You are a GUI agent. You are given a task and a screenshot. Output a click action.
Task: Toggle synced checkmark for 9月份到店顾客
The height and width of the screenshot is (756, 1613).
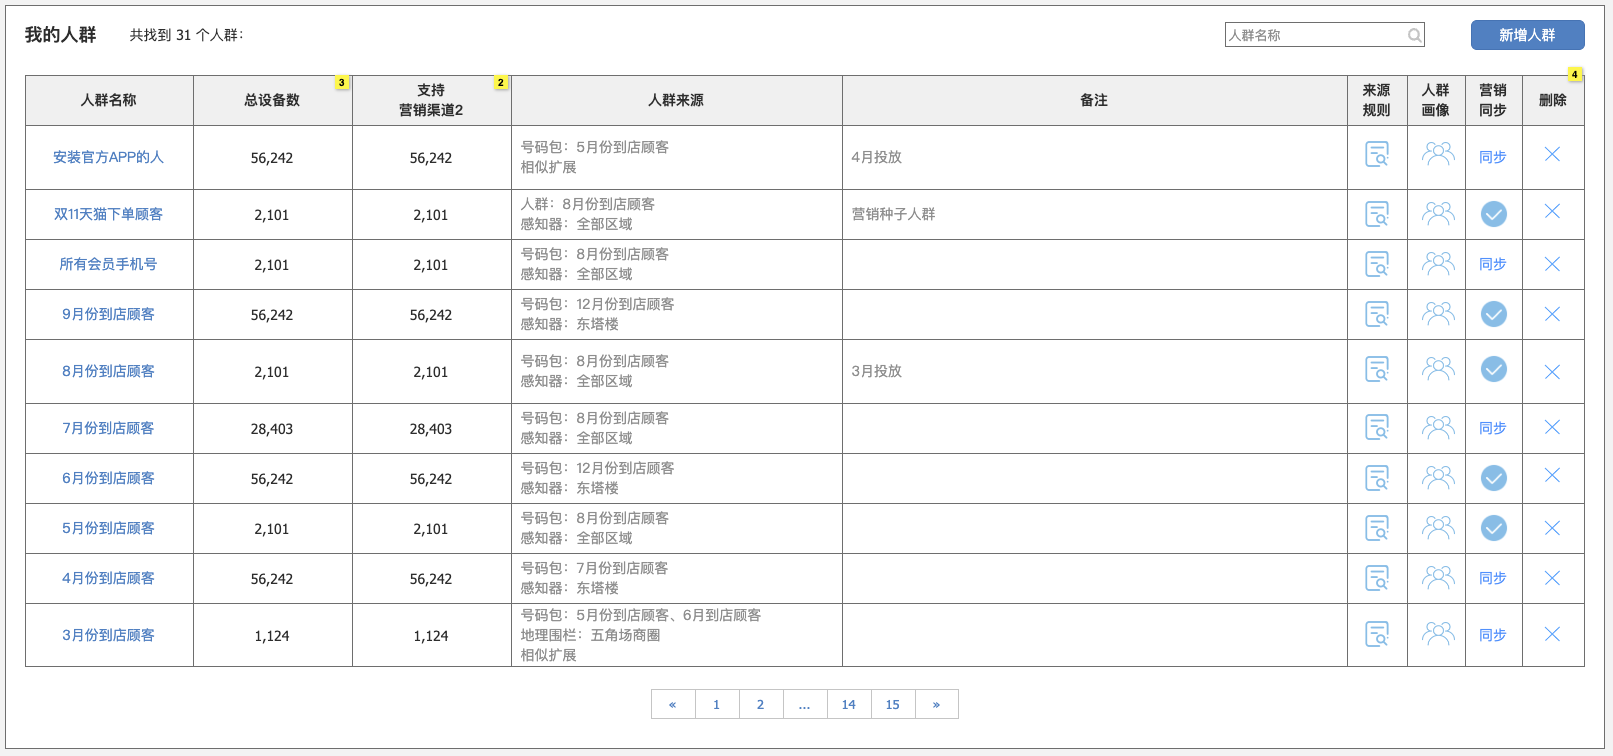[x=1494, y=314]
